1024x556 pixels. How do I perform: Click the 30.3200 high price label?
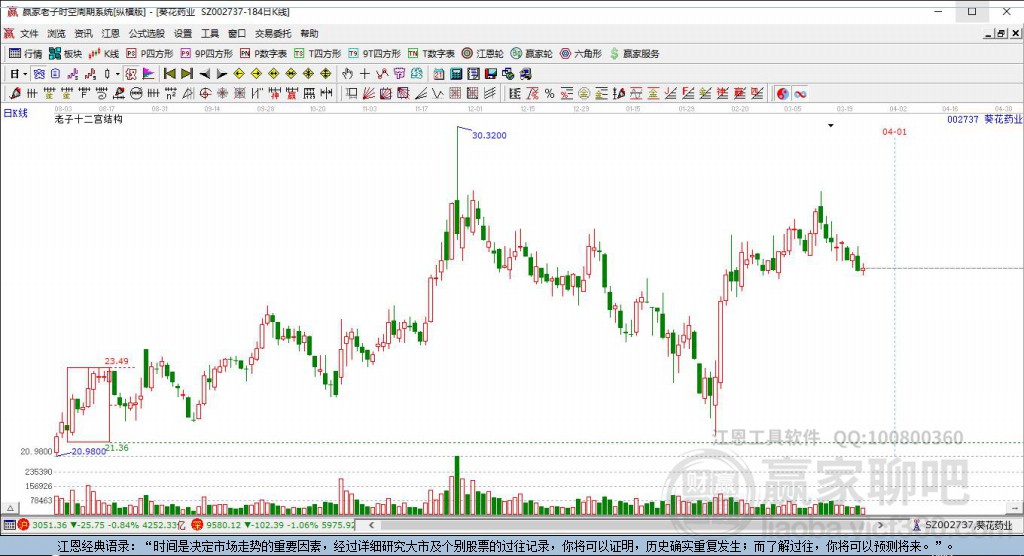coord(489,135)
